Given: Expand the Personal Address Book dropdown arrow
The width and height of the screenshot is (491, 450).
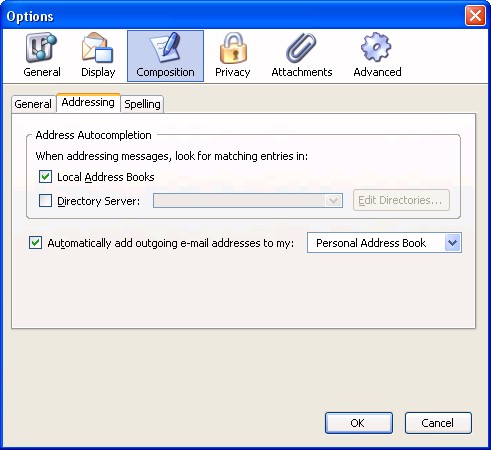Looking at the screenshot, I should pos(453,243).
